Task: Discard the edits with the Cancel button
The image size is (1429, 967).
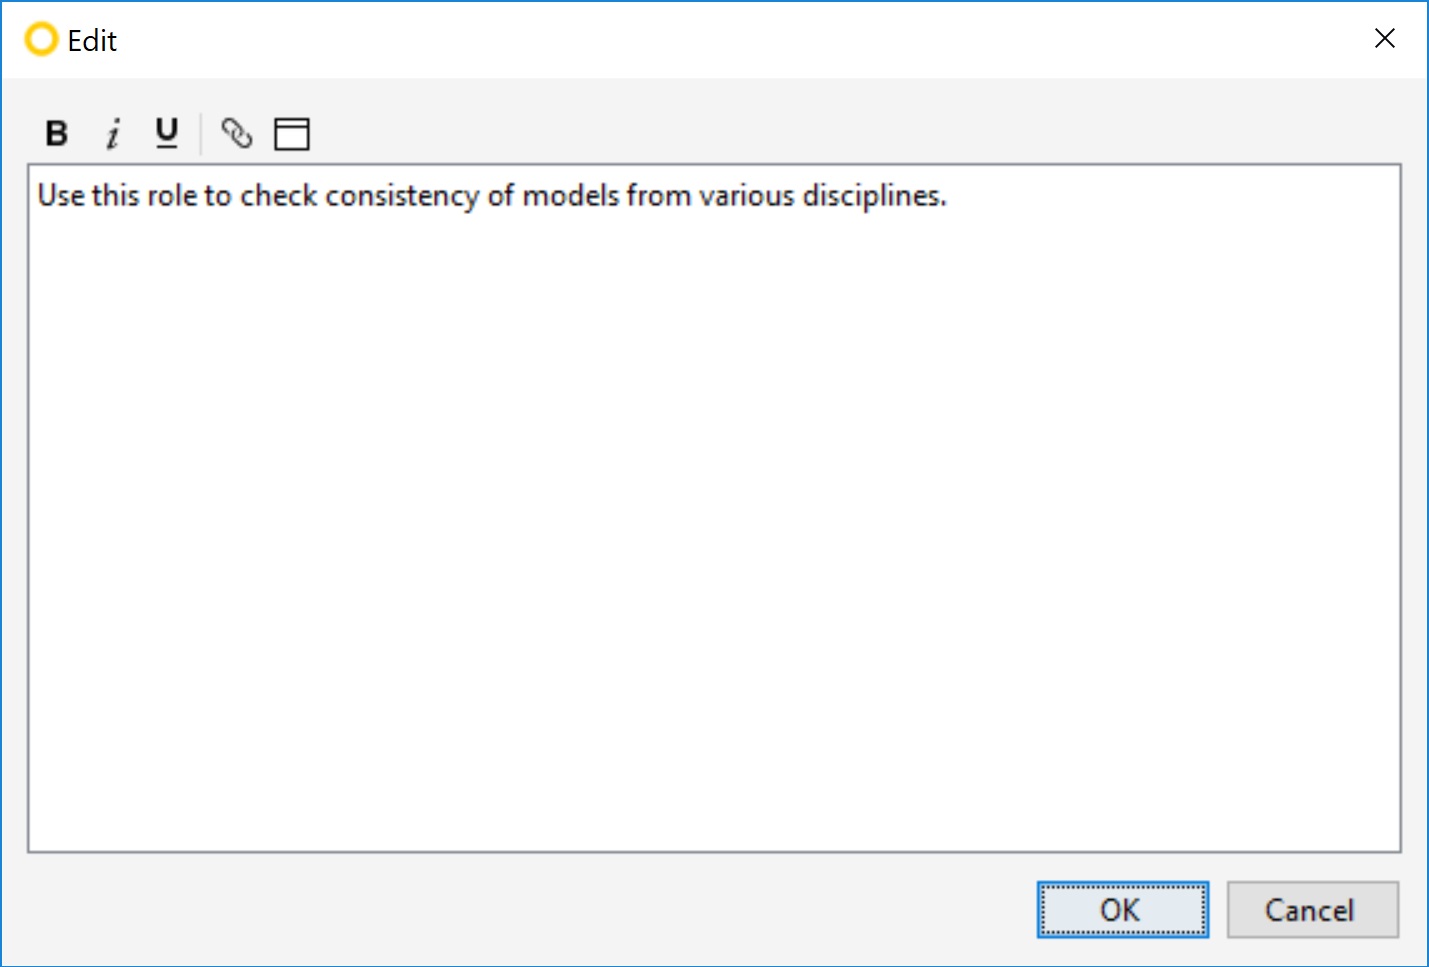Action: [1312, 909]
